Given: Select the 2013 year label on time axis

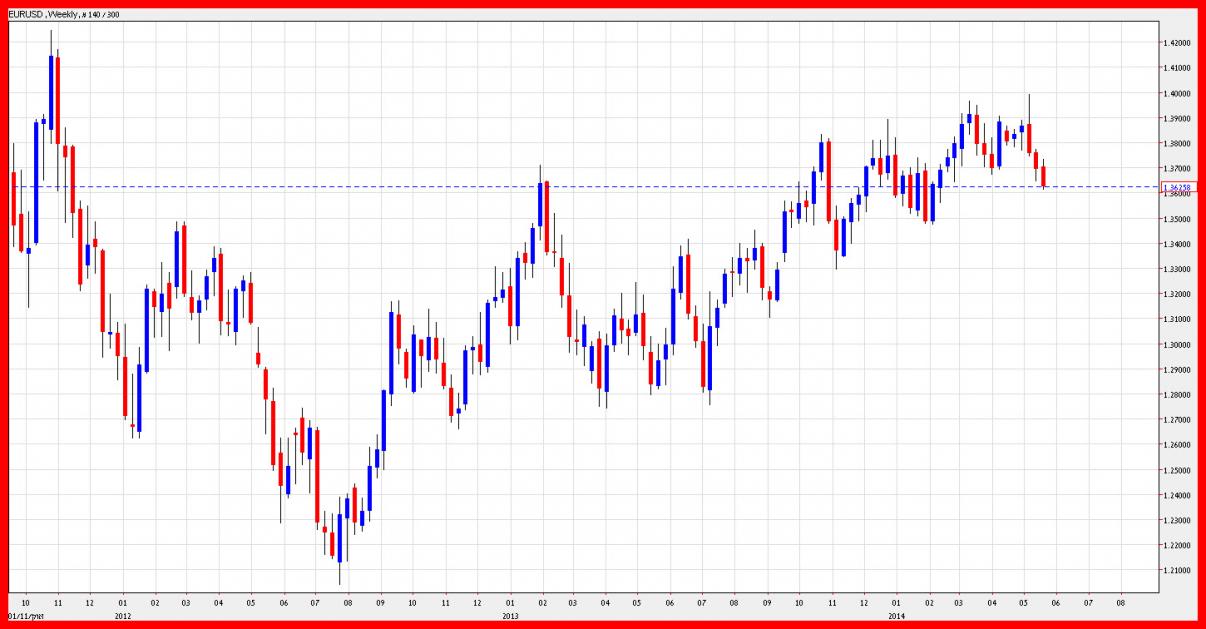Looking at the screenshot, I should [510, 617].
